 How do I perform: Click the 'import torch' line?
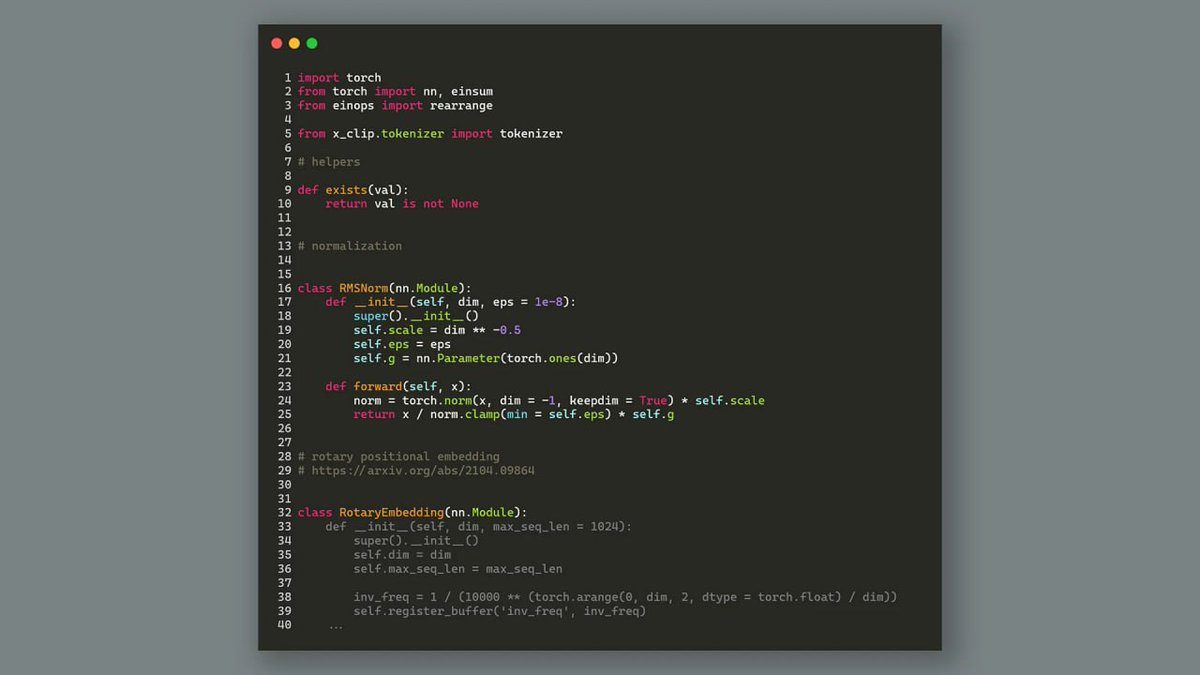point(339,77)
